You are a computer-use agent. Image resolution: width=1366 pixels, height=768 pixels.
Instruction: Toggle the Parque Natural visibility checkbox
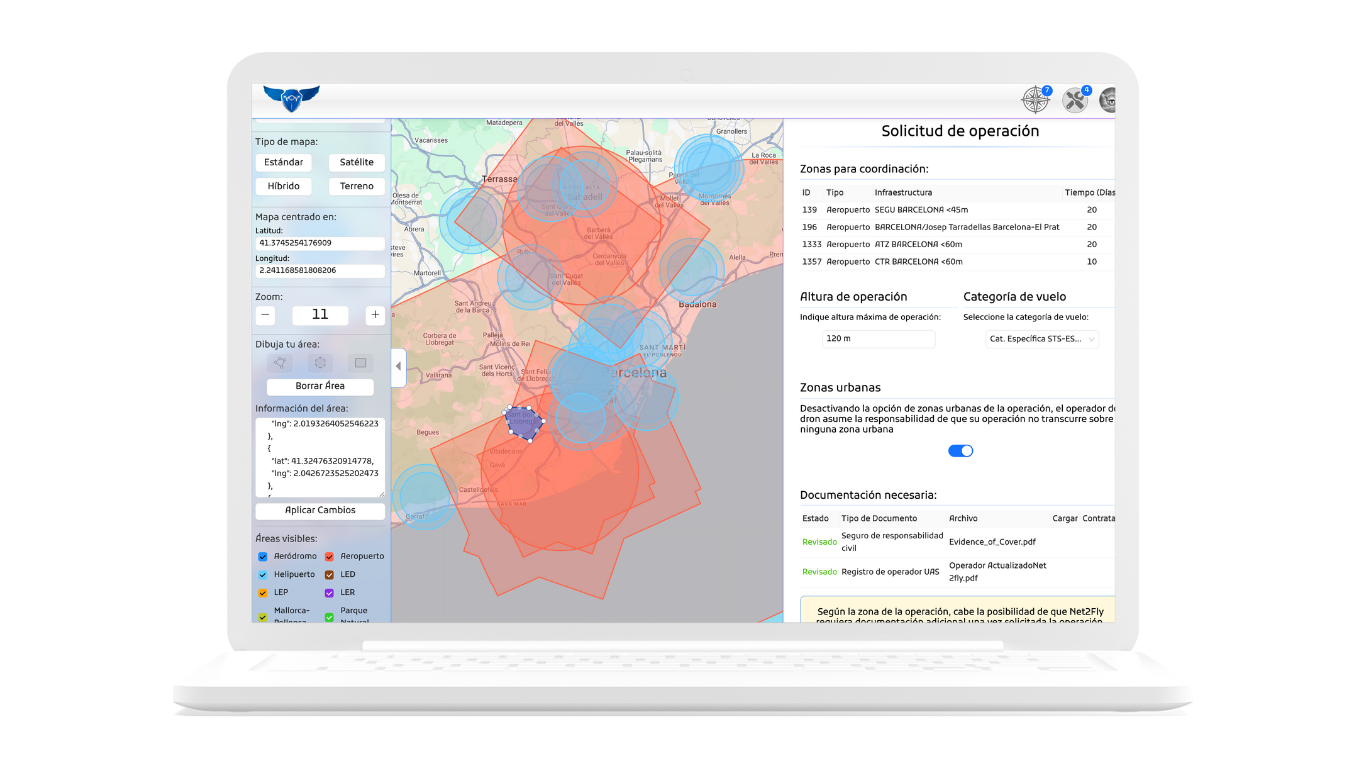coord(330,617)
